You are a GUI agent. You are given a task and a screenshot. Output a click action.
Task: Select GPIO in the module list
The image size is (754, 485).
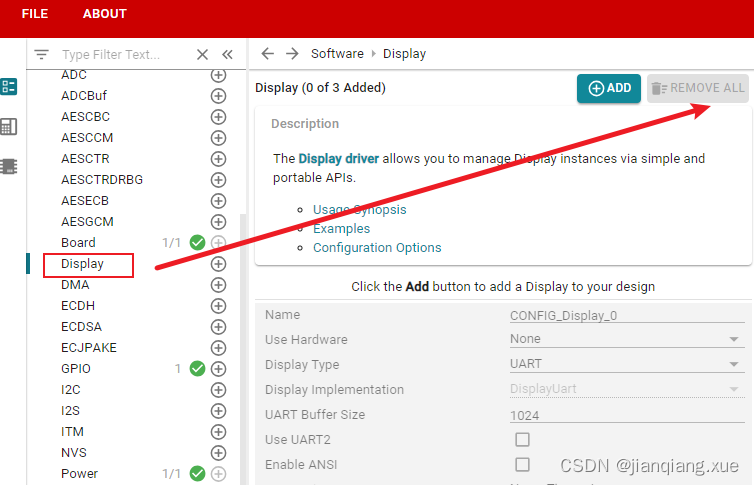pos(75,369)
